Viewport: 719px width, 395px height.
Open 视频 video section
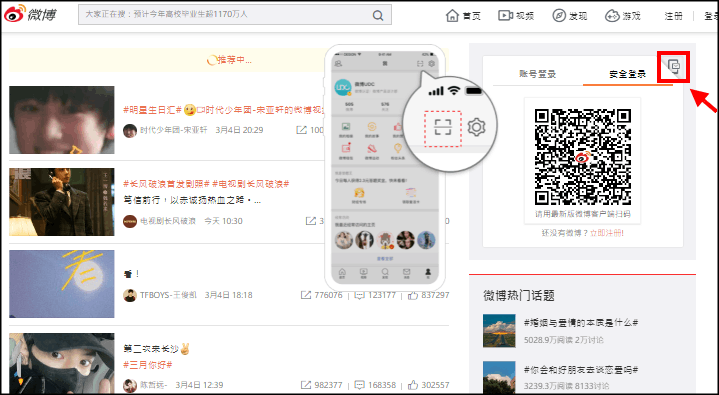click(516, 16)
